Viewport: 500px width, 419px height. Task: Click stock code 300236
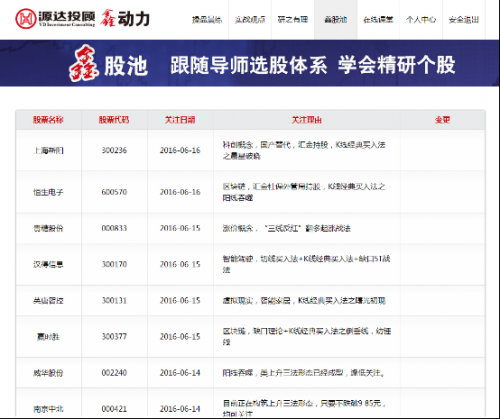click(x=114, y=150)
